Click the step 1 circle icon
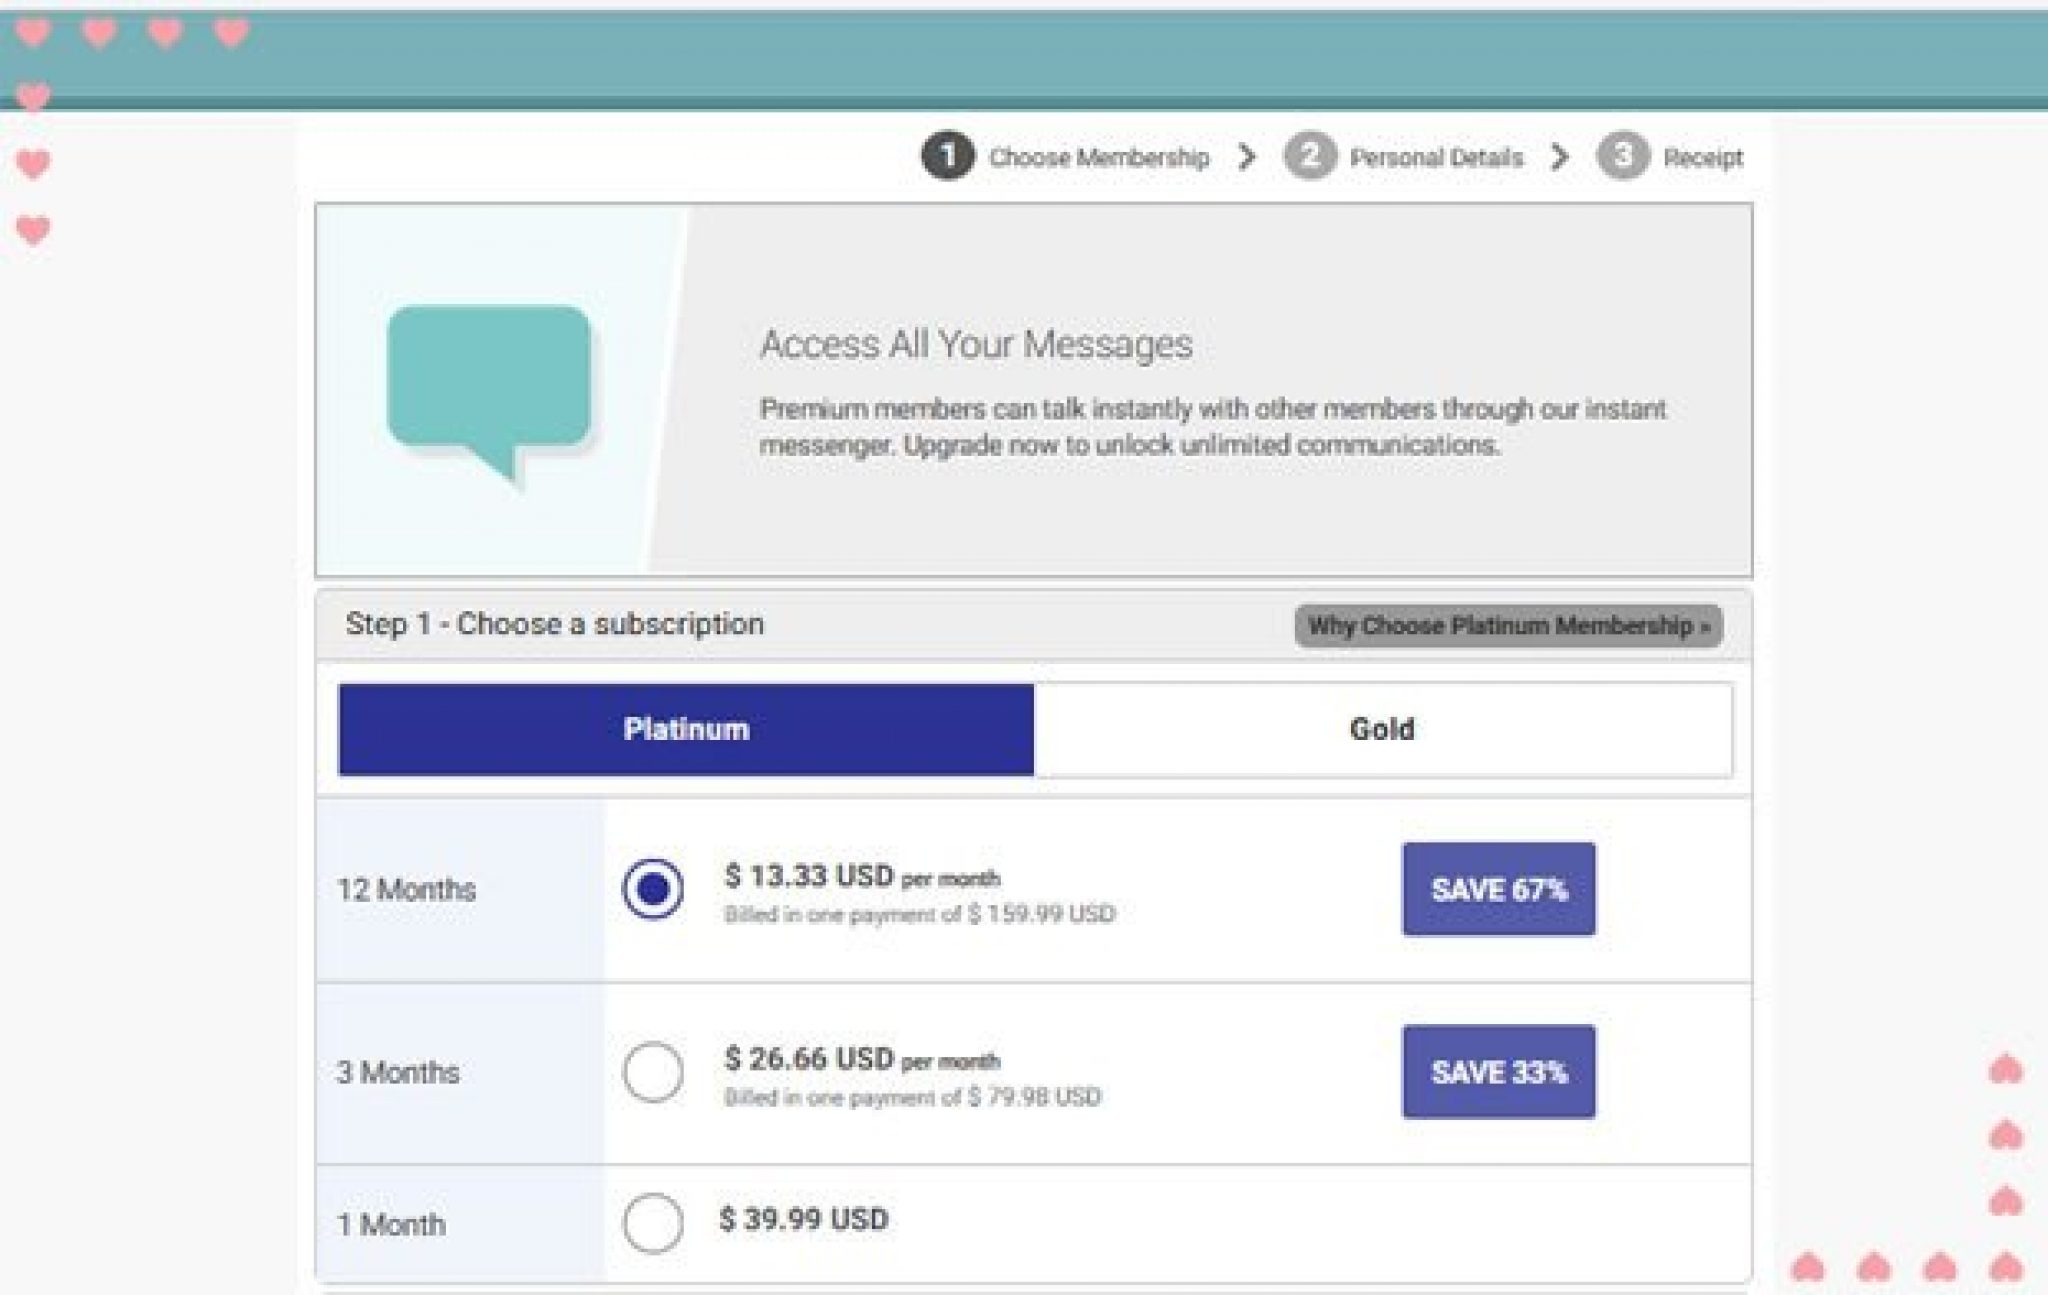Image resolution: width=2048 pixels, height=1295 pixels. pos(946,157)
